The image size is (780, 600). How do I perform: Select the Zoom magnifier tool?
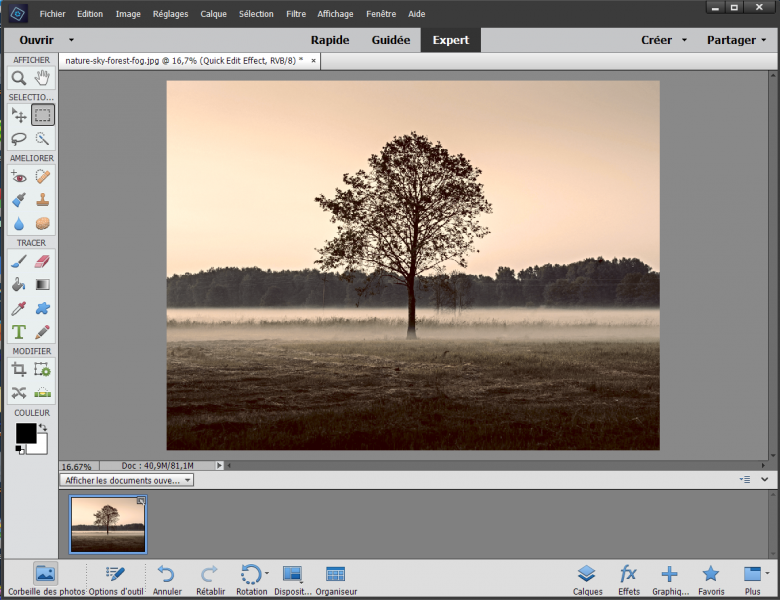click(19, 78)
